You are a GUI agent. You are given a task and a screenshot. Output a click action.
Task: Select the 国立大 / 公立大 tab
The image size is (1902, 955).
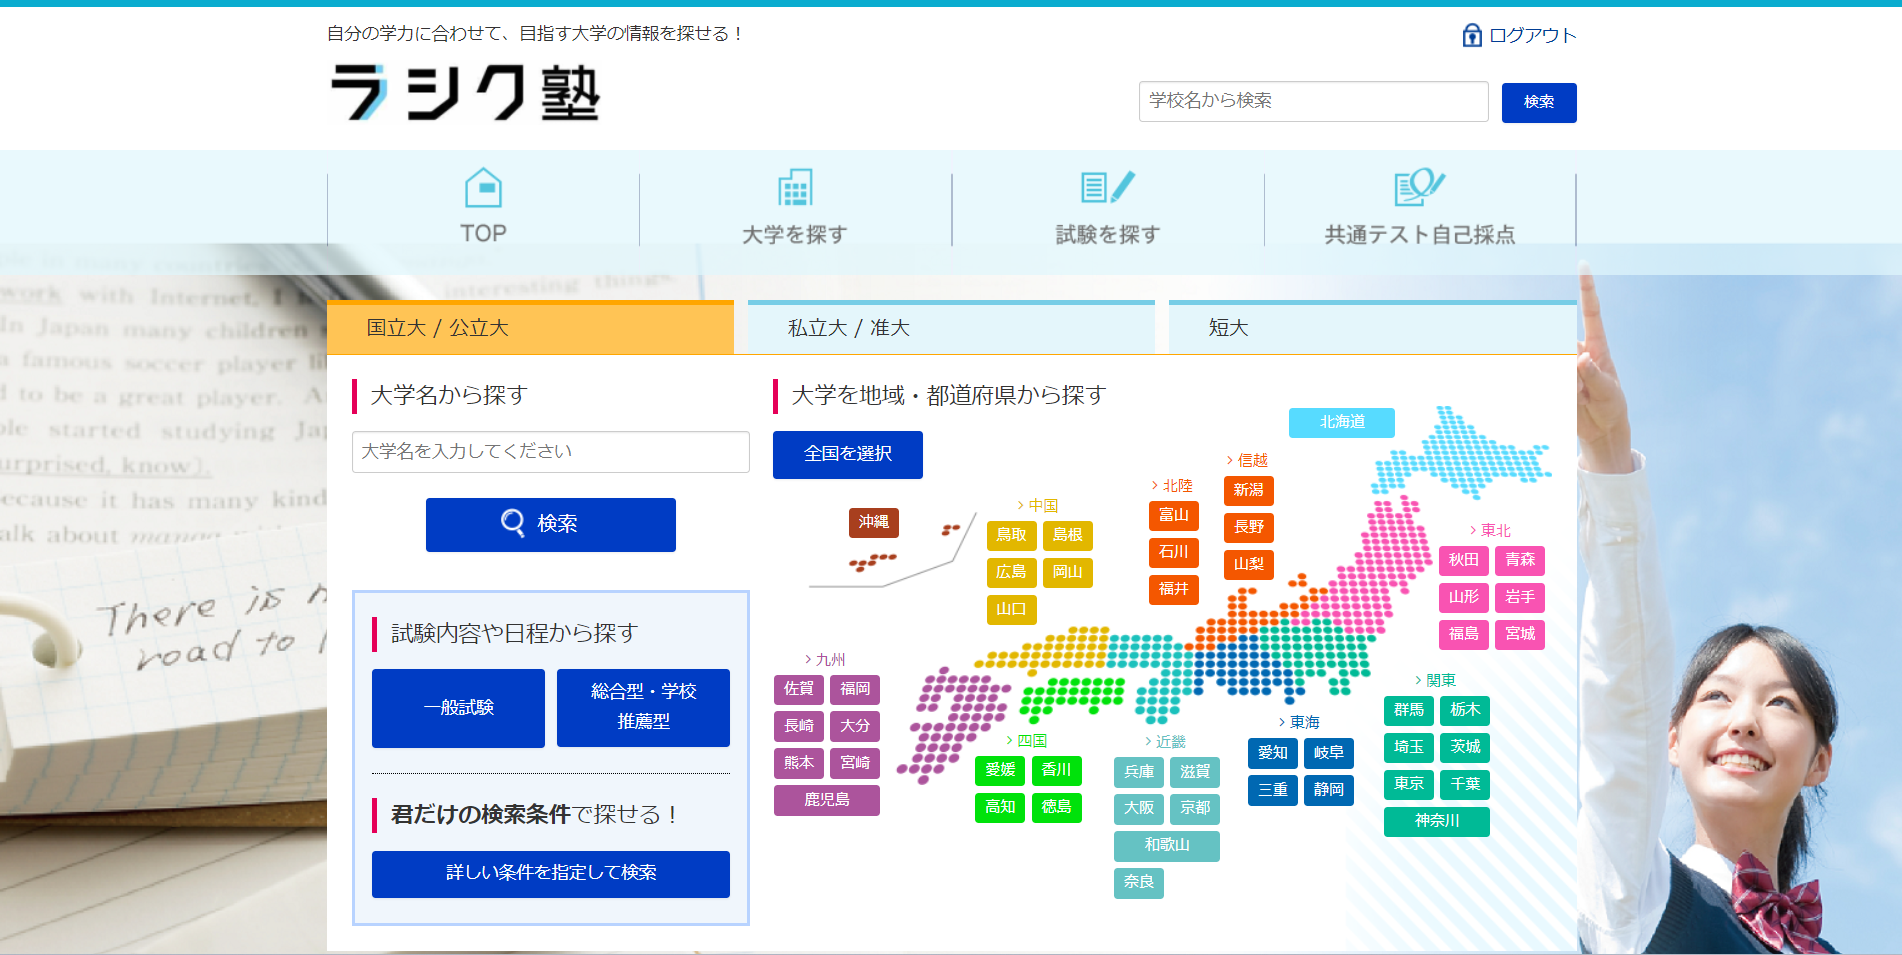(x=530, y=328)
